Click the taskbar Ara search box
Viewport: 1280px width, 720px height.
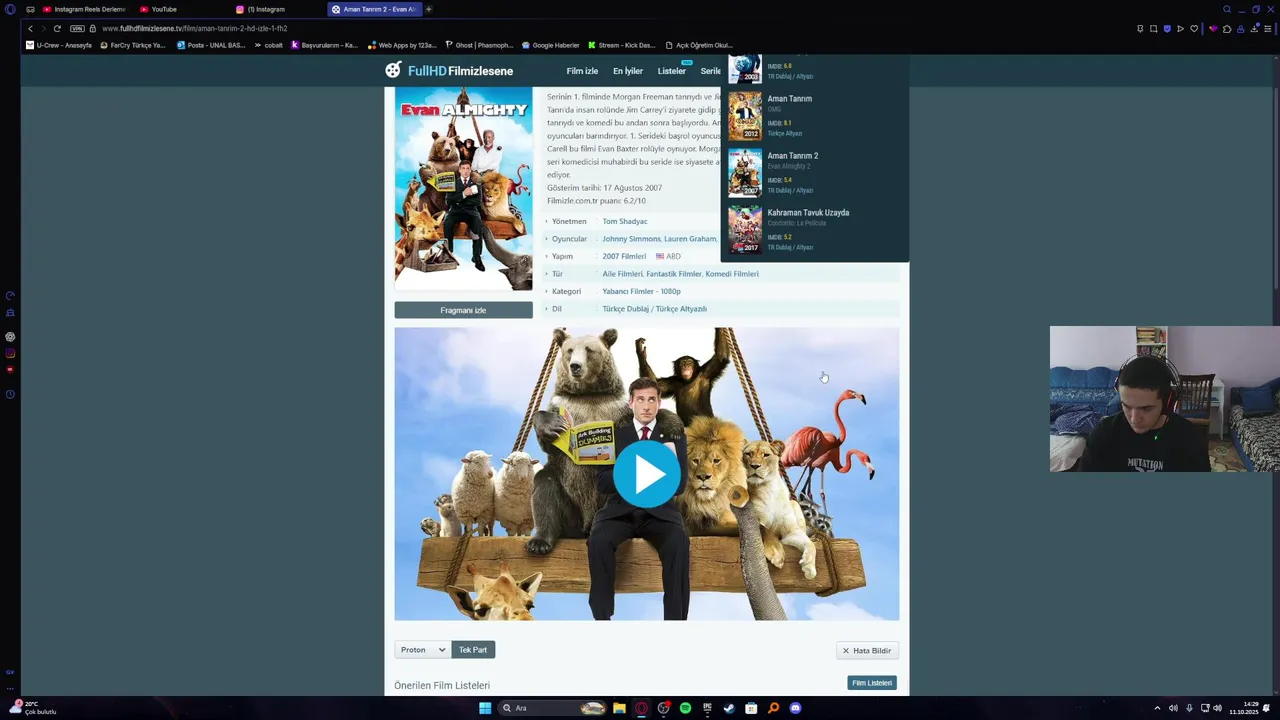click(x=553, y=708)
